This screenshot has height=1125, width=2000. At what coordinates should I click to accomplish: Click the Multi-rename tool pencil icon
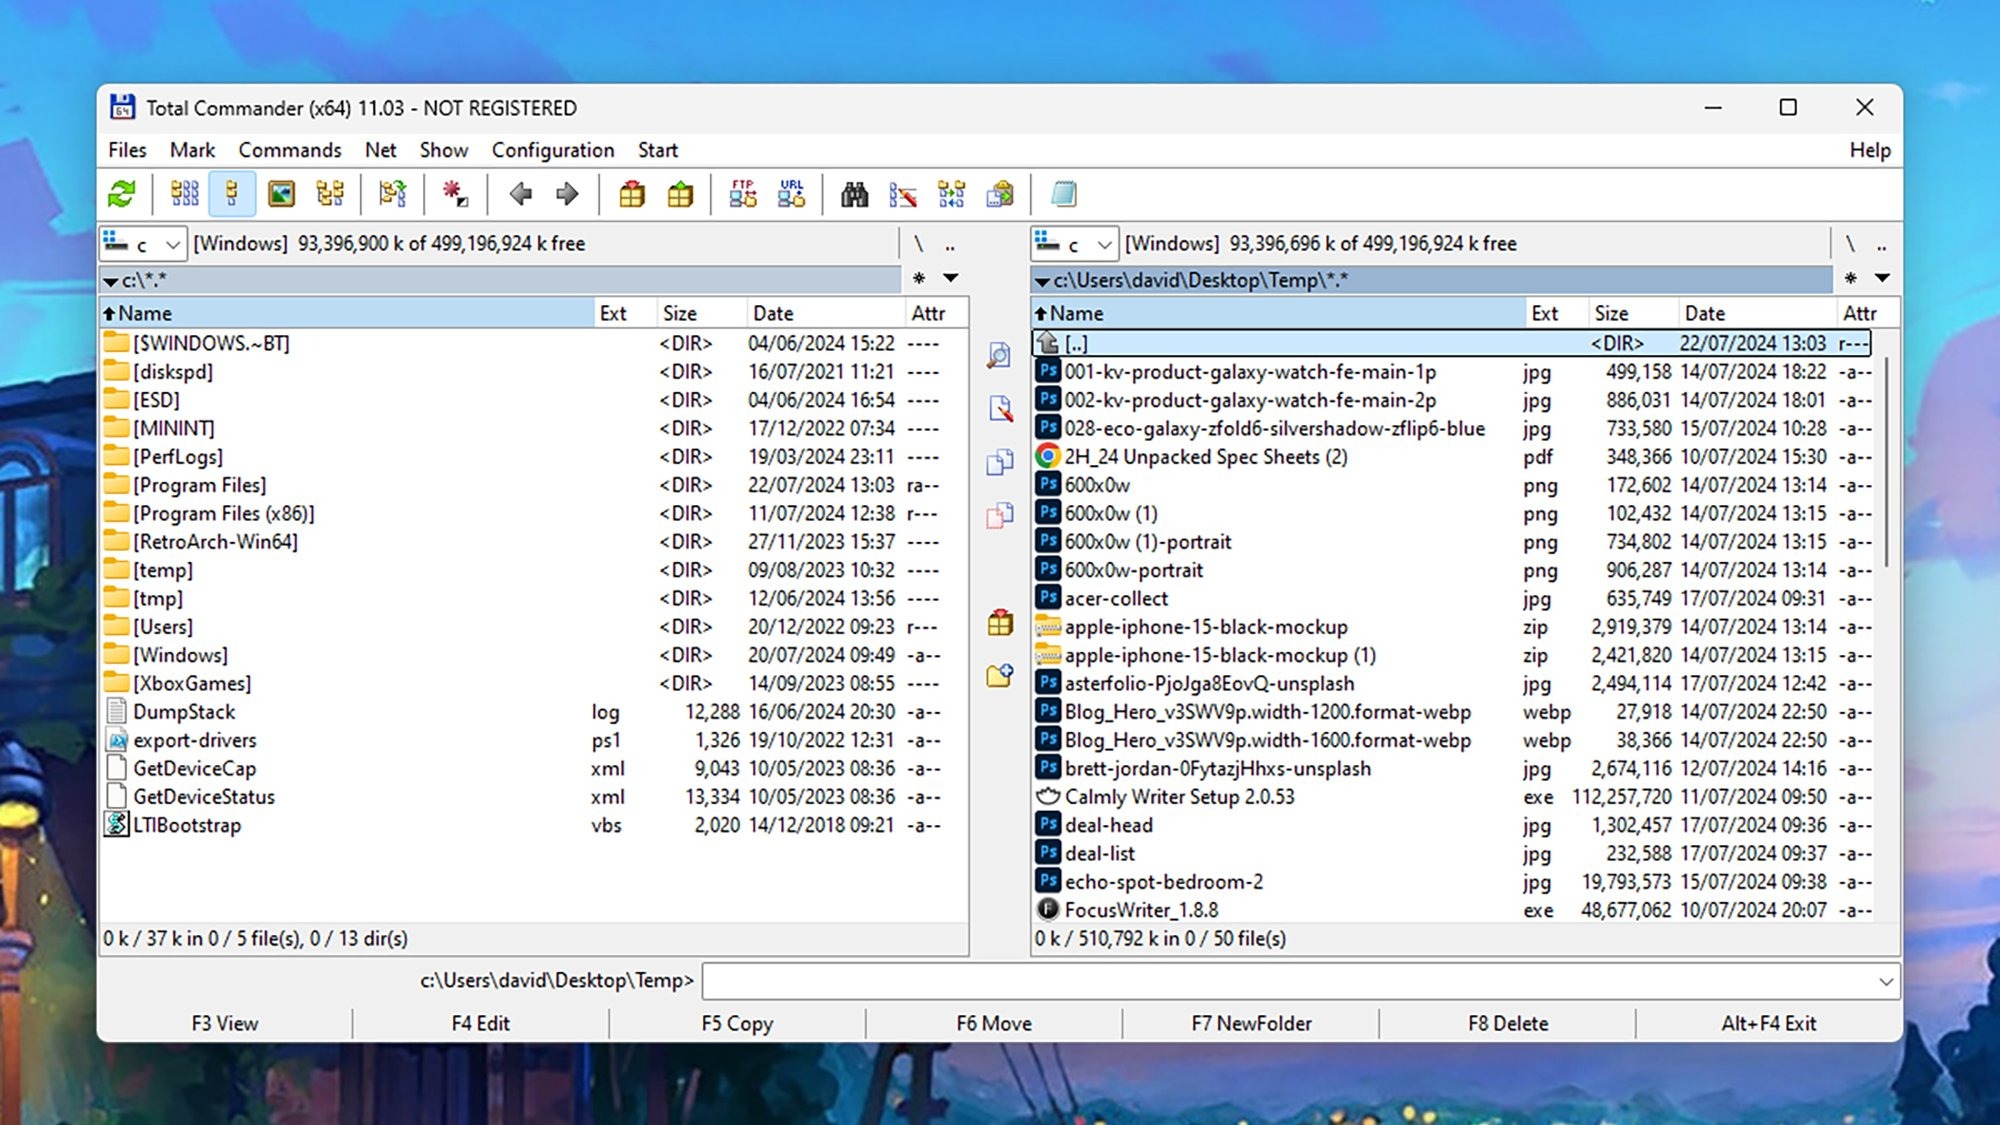pos(903,194)
